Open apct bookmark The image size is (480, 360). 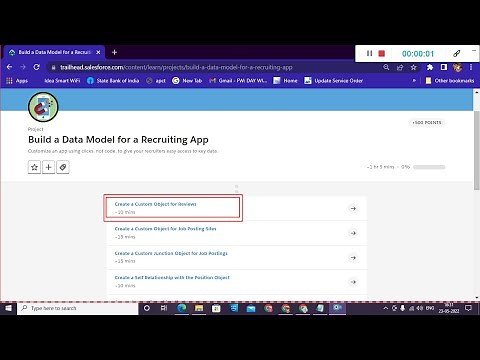(156, 81)
